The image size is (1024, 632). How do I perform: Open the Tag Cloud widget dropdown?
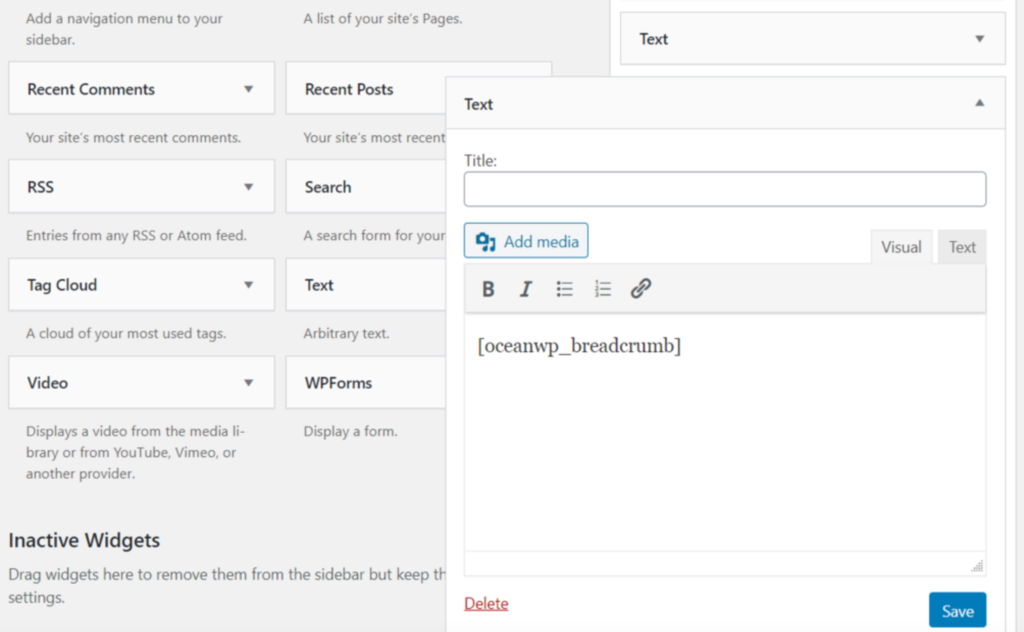click(x=248, y=285)
